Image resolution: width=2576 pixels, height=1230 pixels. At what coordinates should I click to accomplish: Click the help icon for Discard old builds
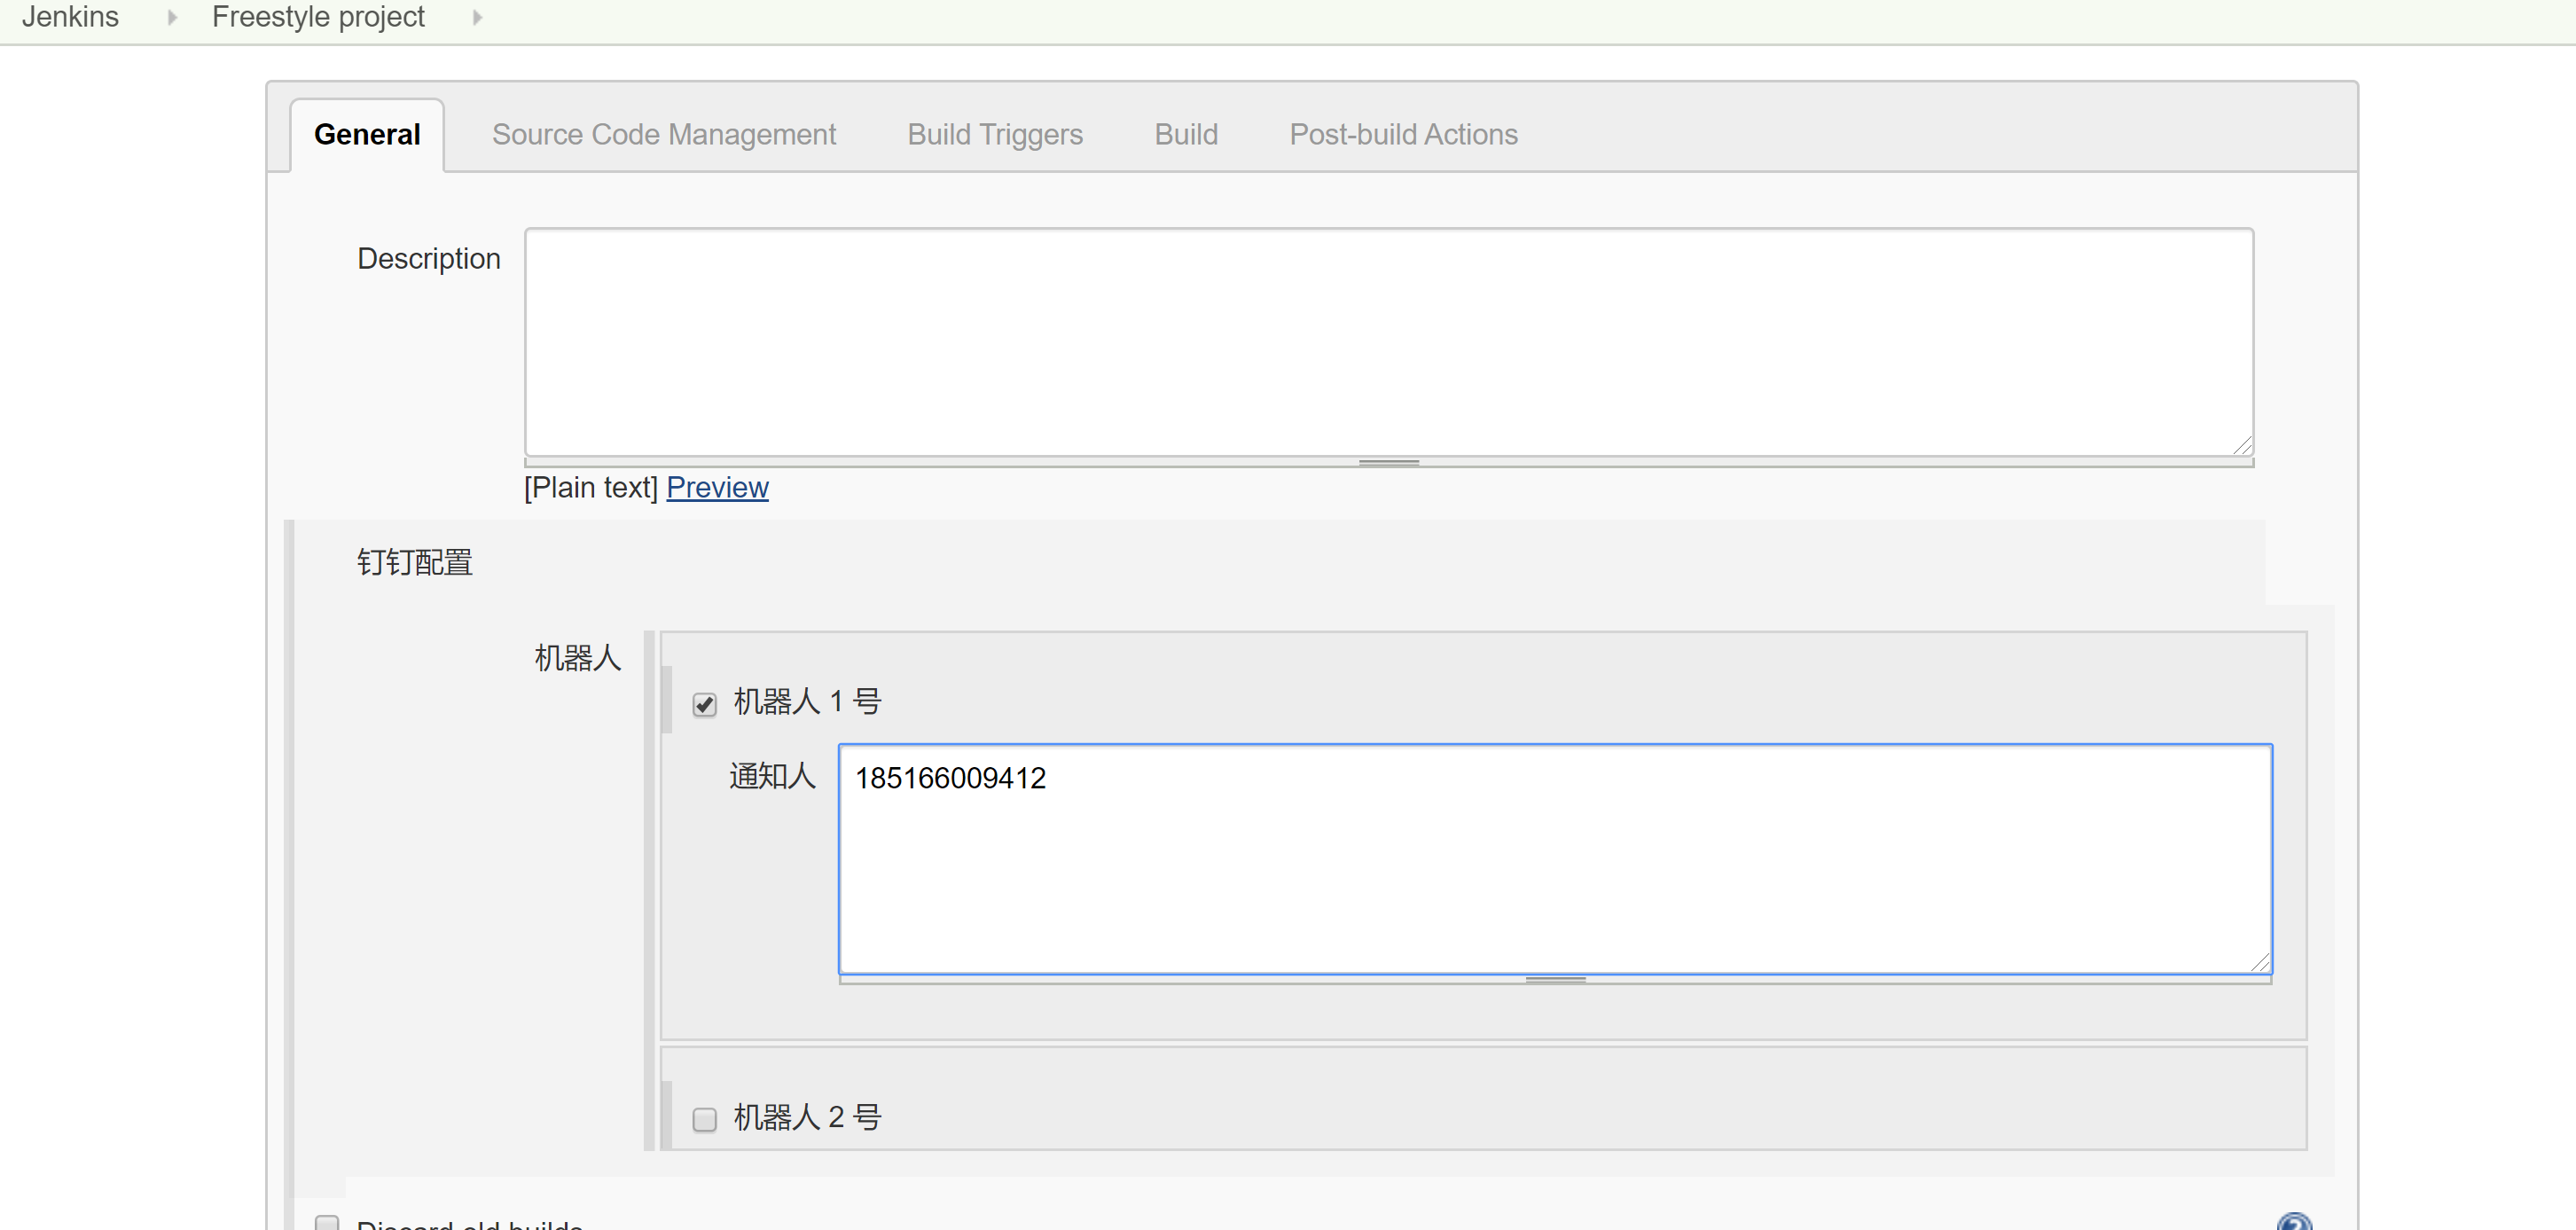point(2293,1222)
